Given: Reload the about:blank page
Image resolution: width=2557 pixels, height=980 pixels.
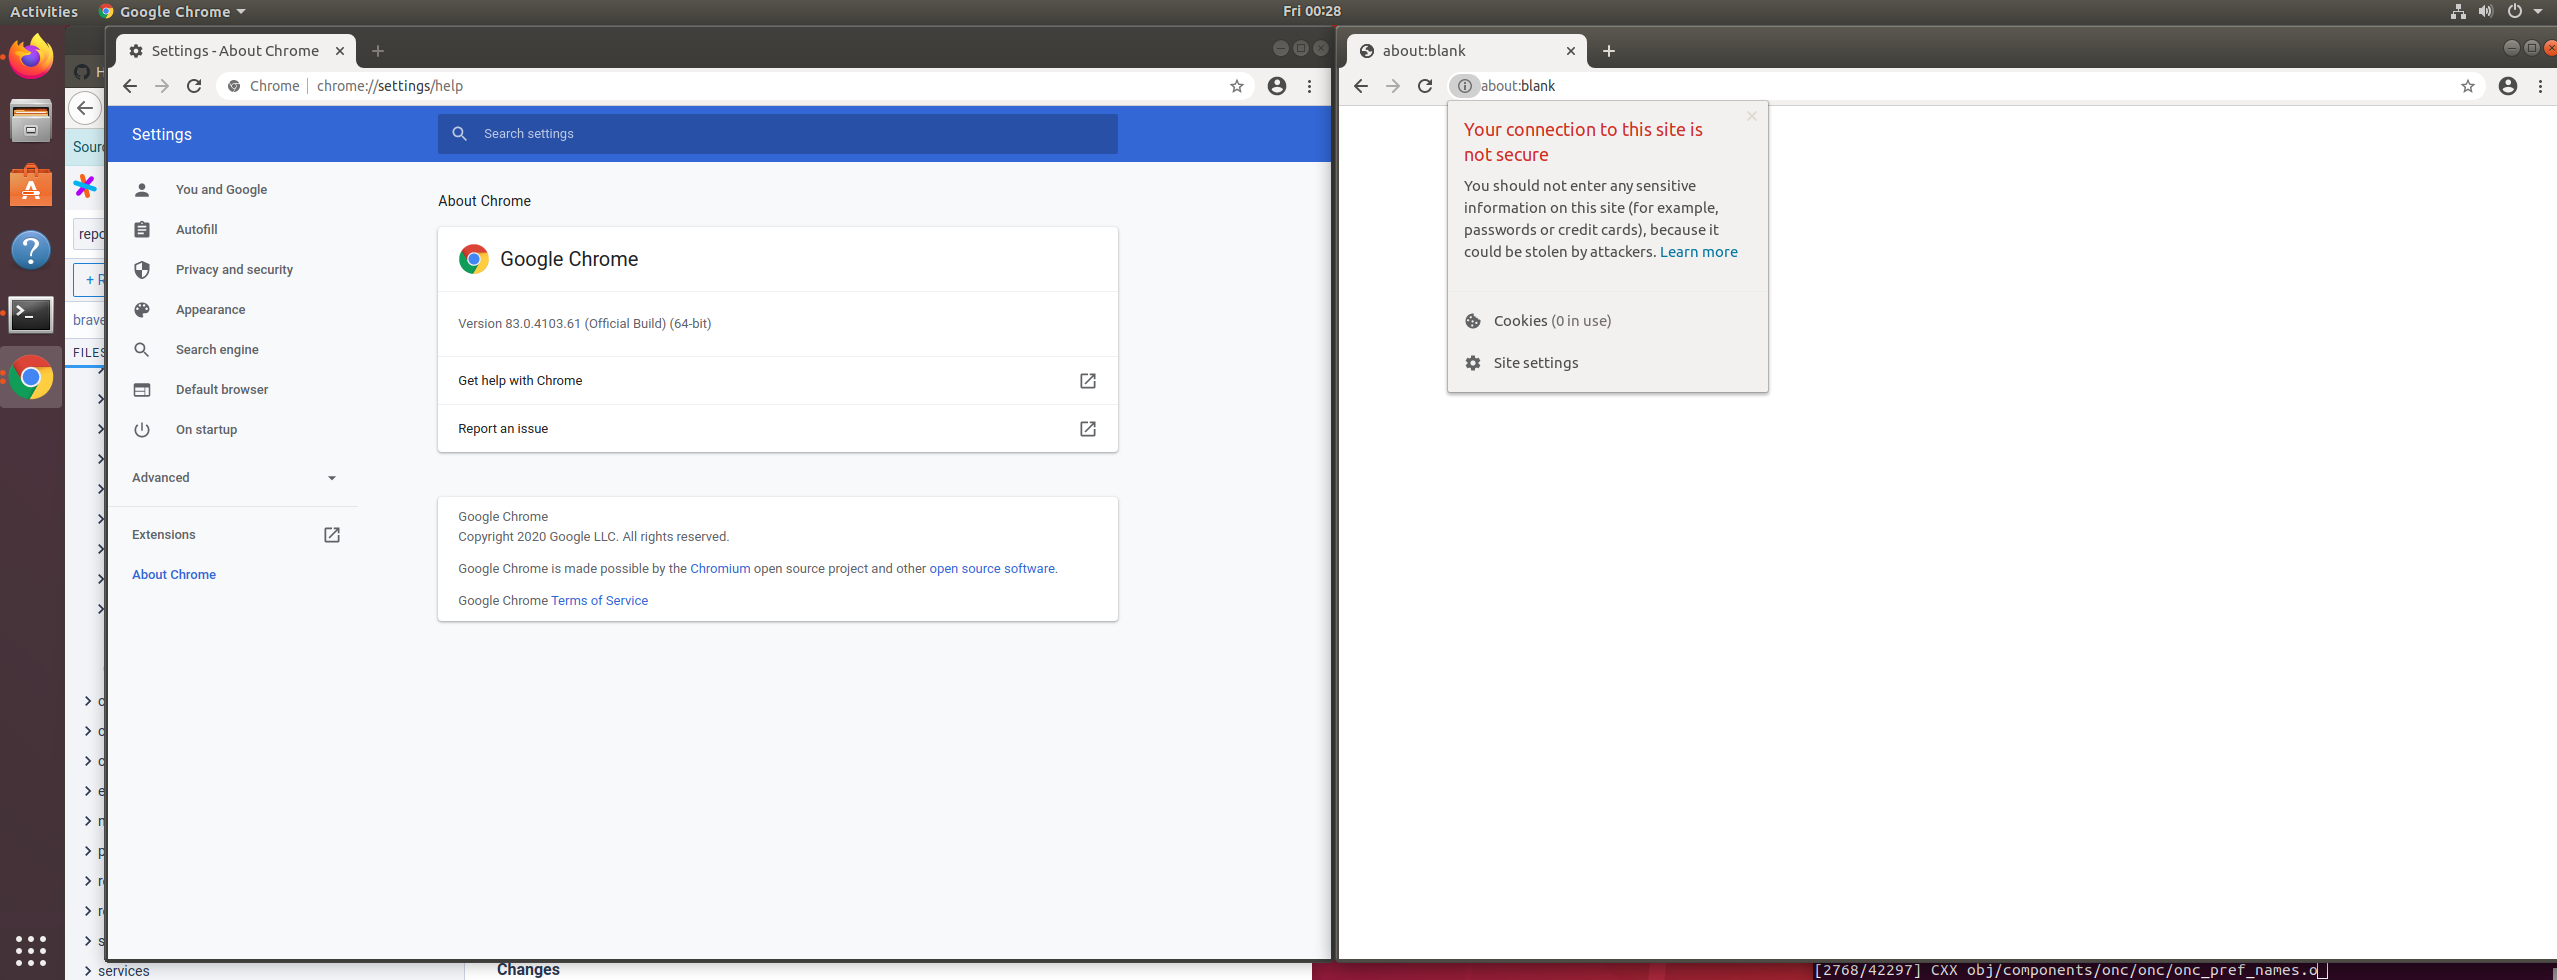Looking at the screenshot, I should pos(1425,86).
